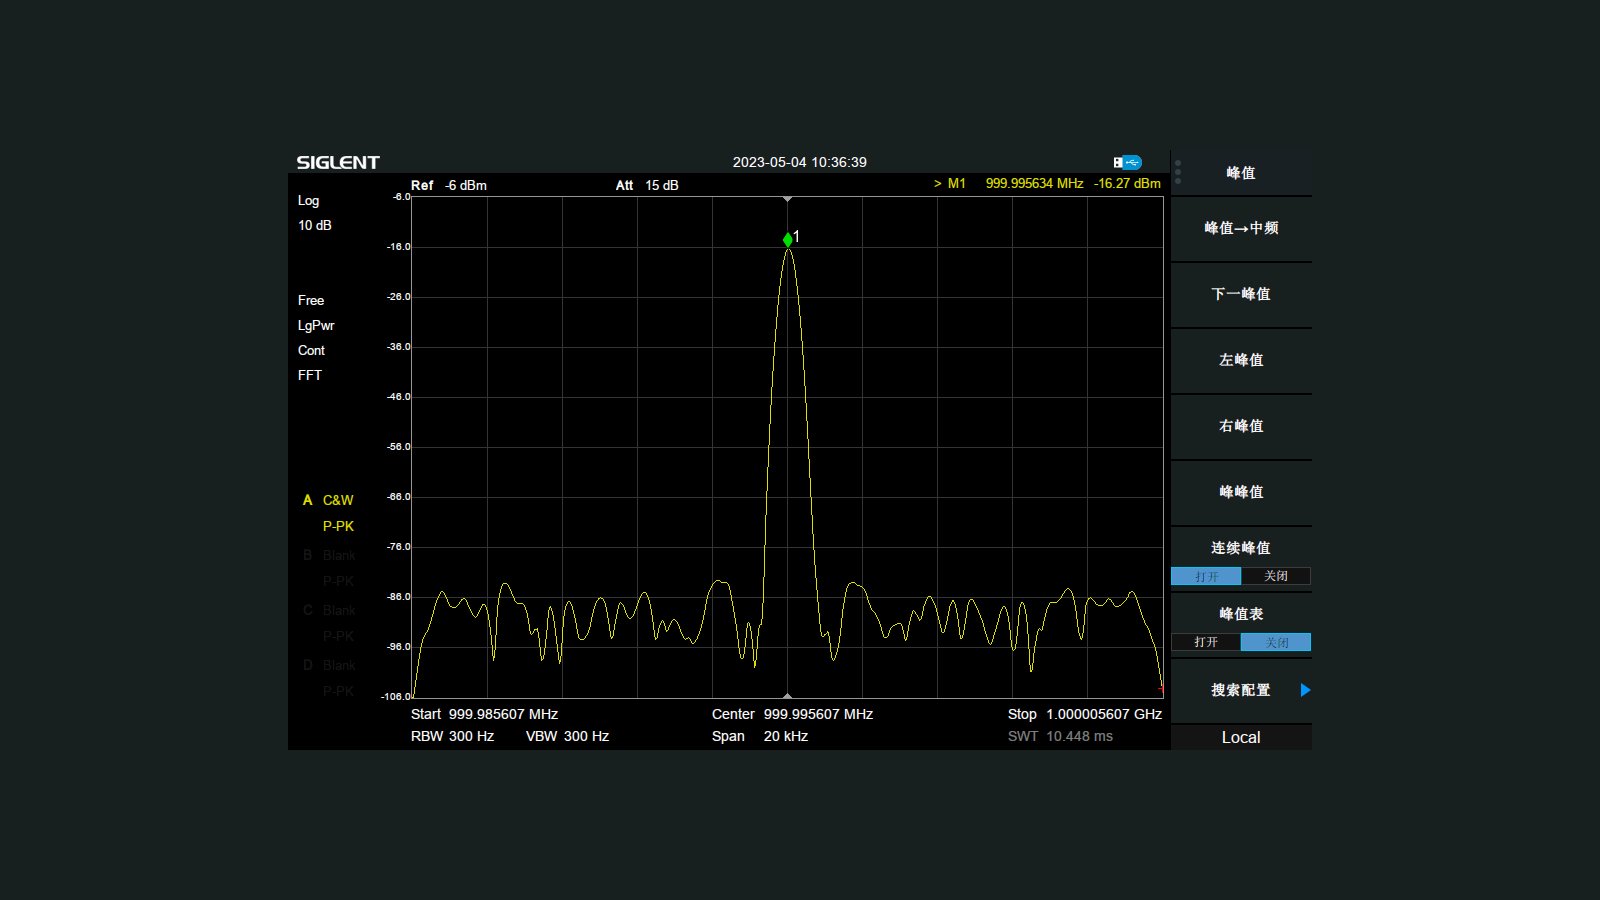Viewport: 1600px width, 900px height.
Task: Select trace D Blank label
Action: [339, 665]
